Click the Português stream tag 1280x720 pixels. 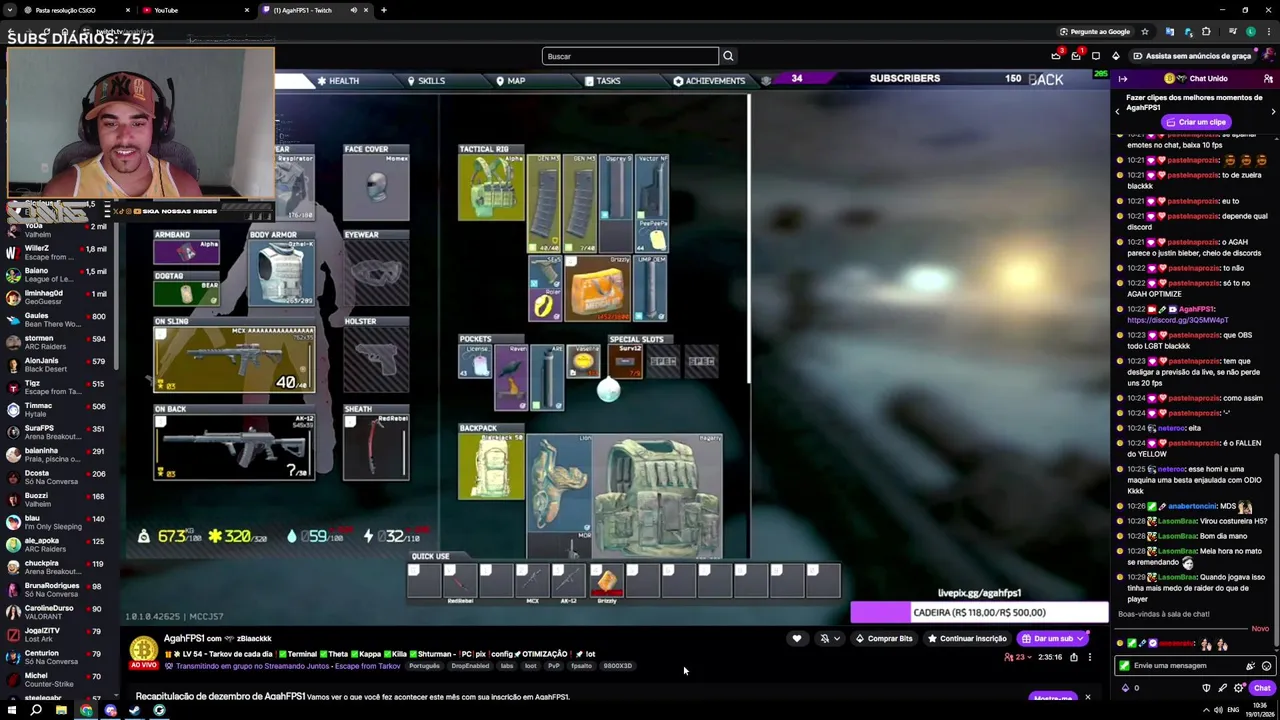423,666
